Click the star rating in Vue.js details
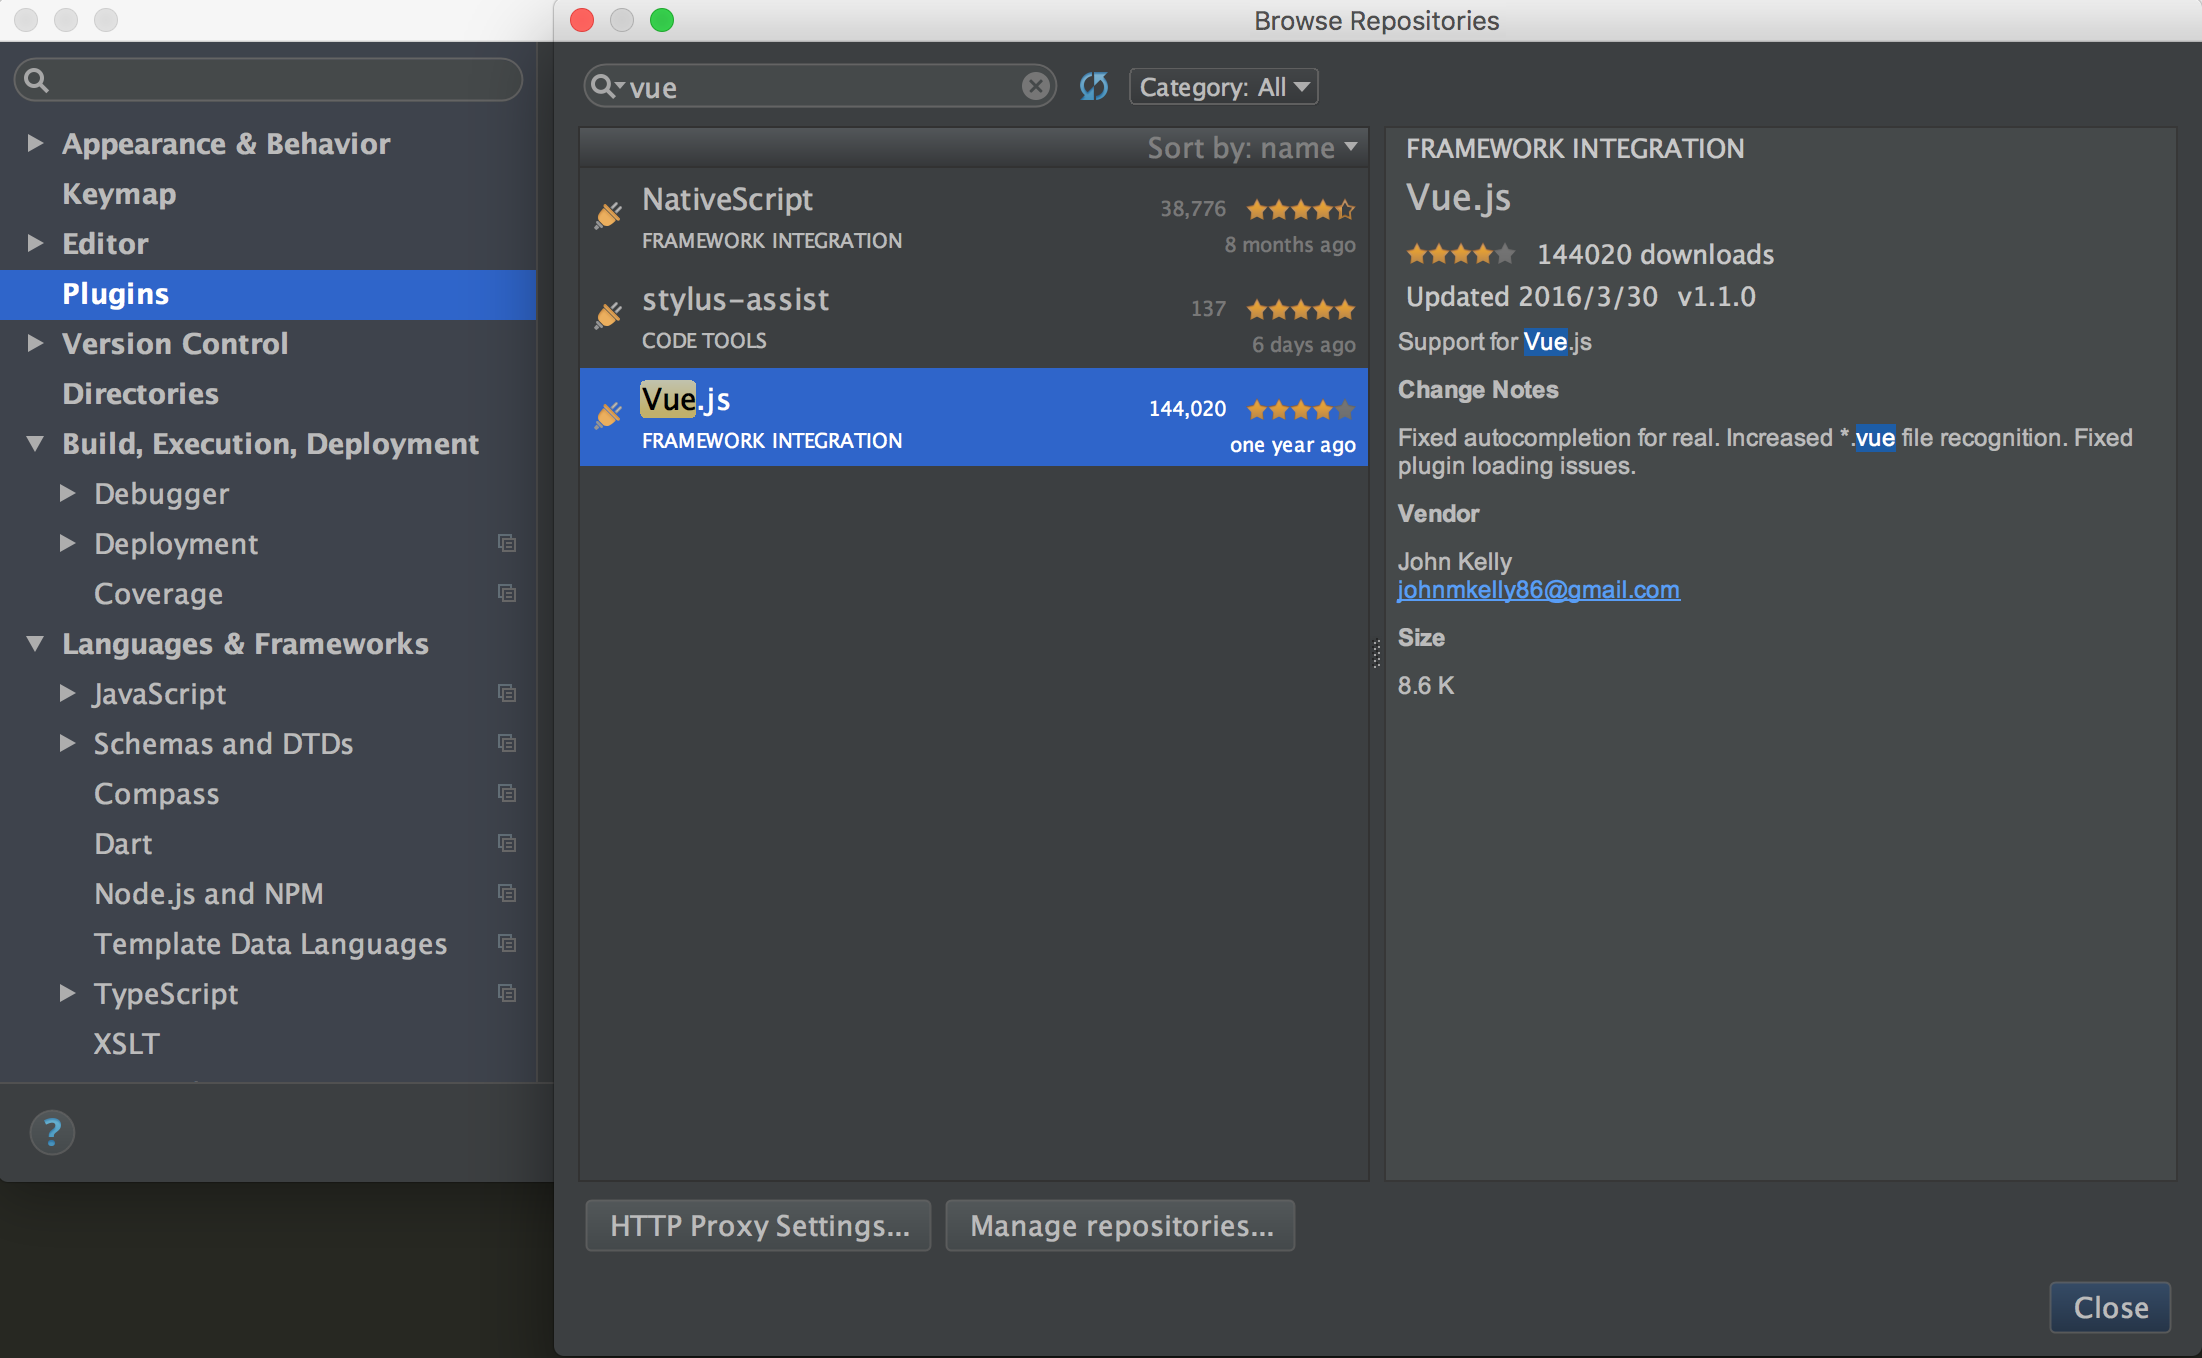The height and width of the screenshot is (1358, 2202). click(x=1461, y=254)
